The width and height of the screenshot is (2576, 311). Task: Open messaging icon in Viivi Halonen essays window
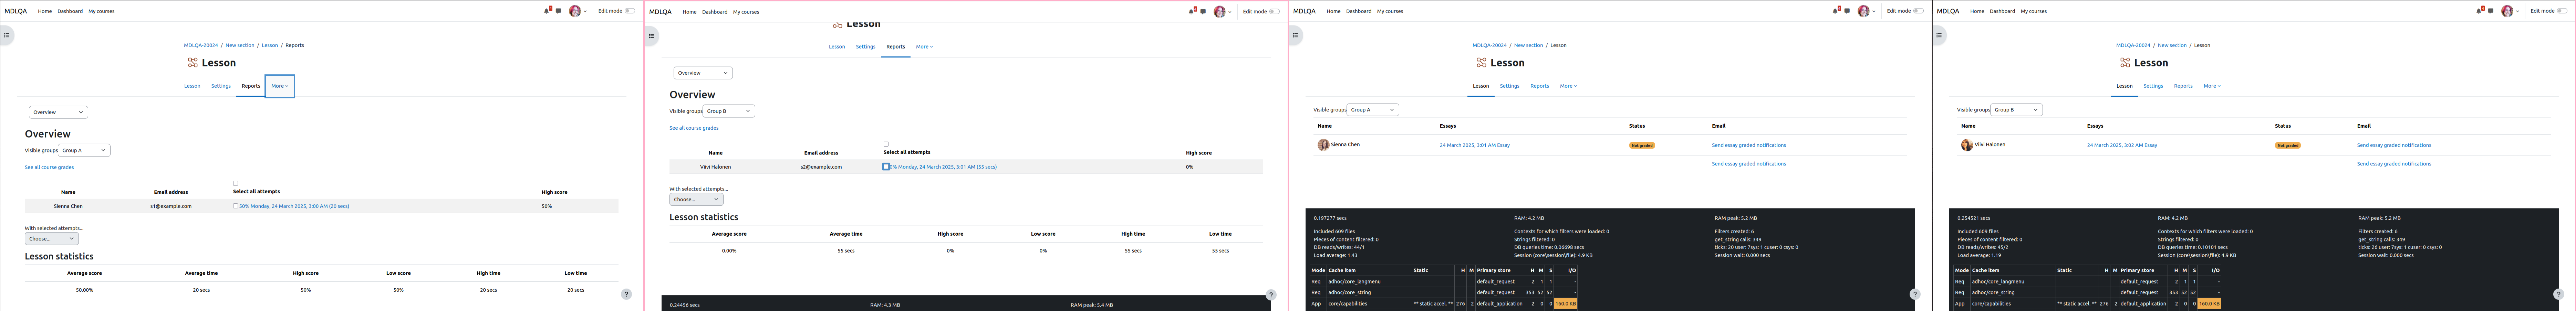pos(2491,11)
